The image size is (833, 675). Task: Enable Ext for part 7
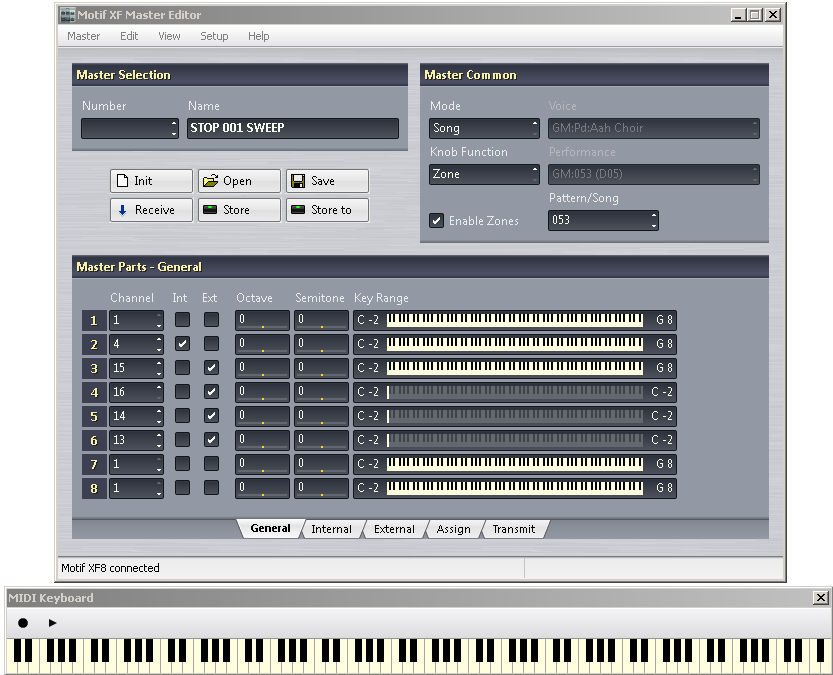[211, 464]
